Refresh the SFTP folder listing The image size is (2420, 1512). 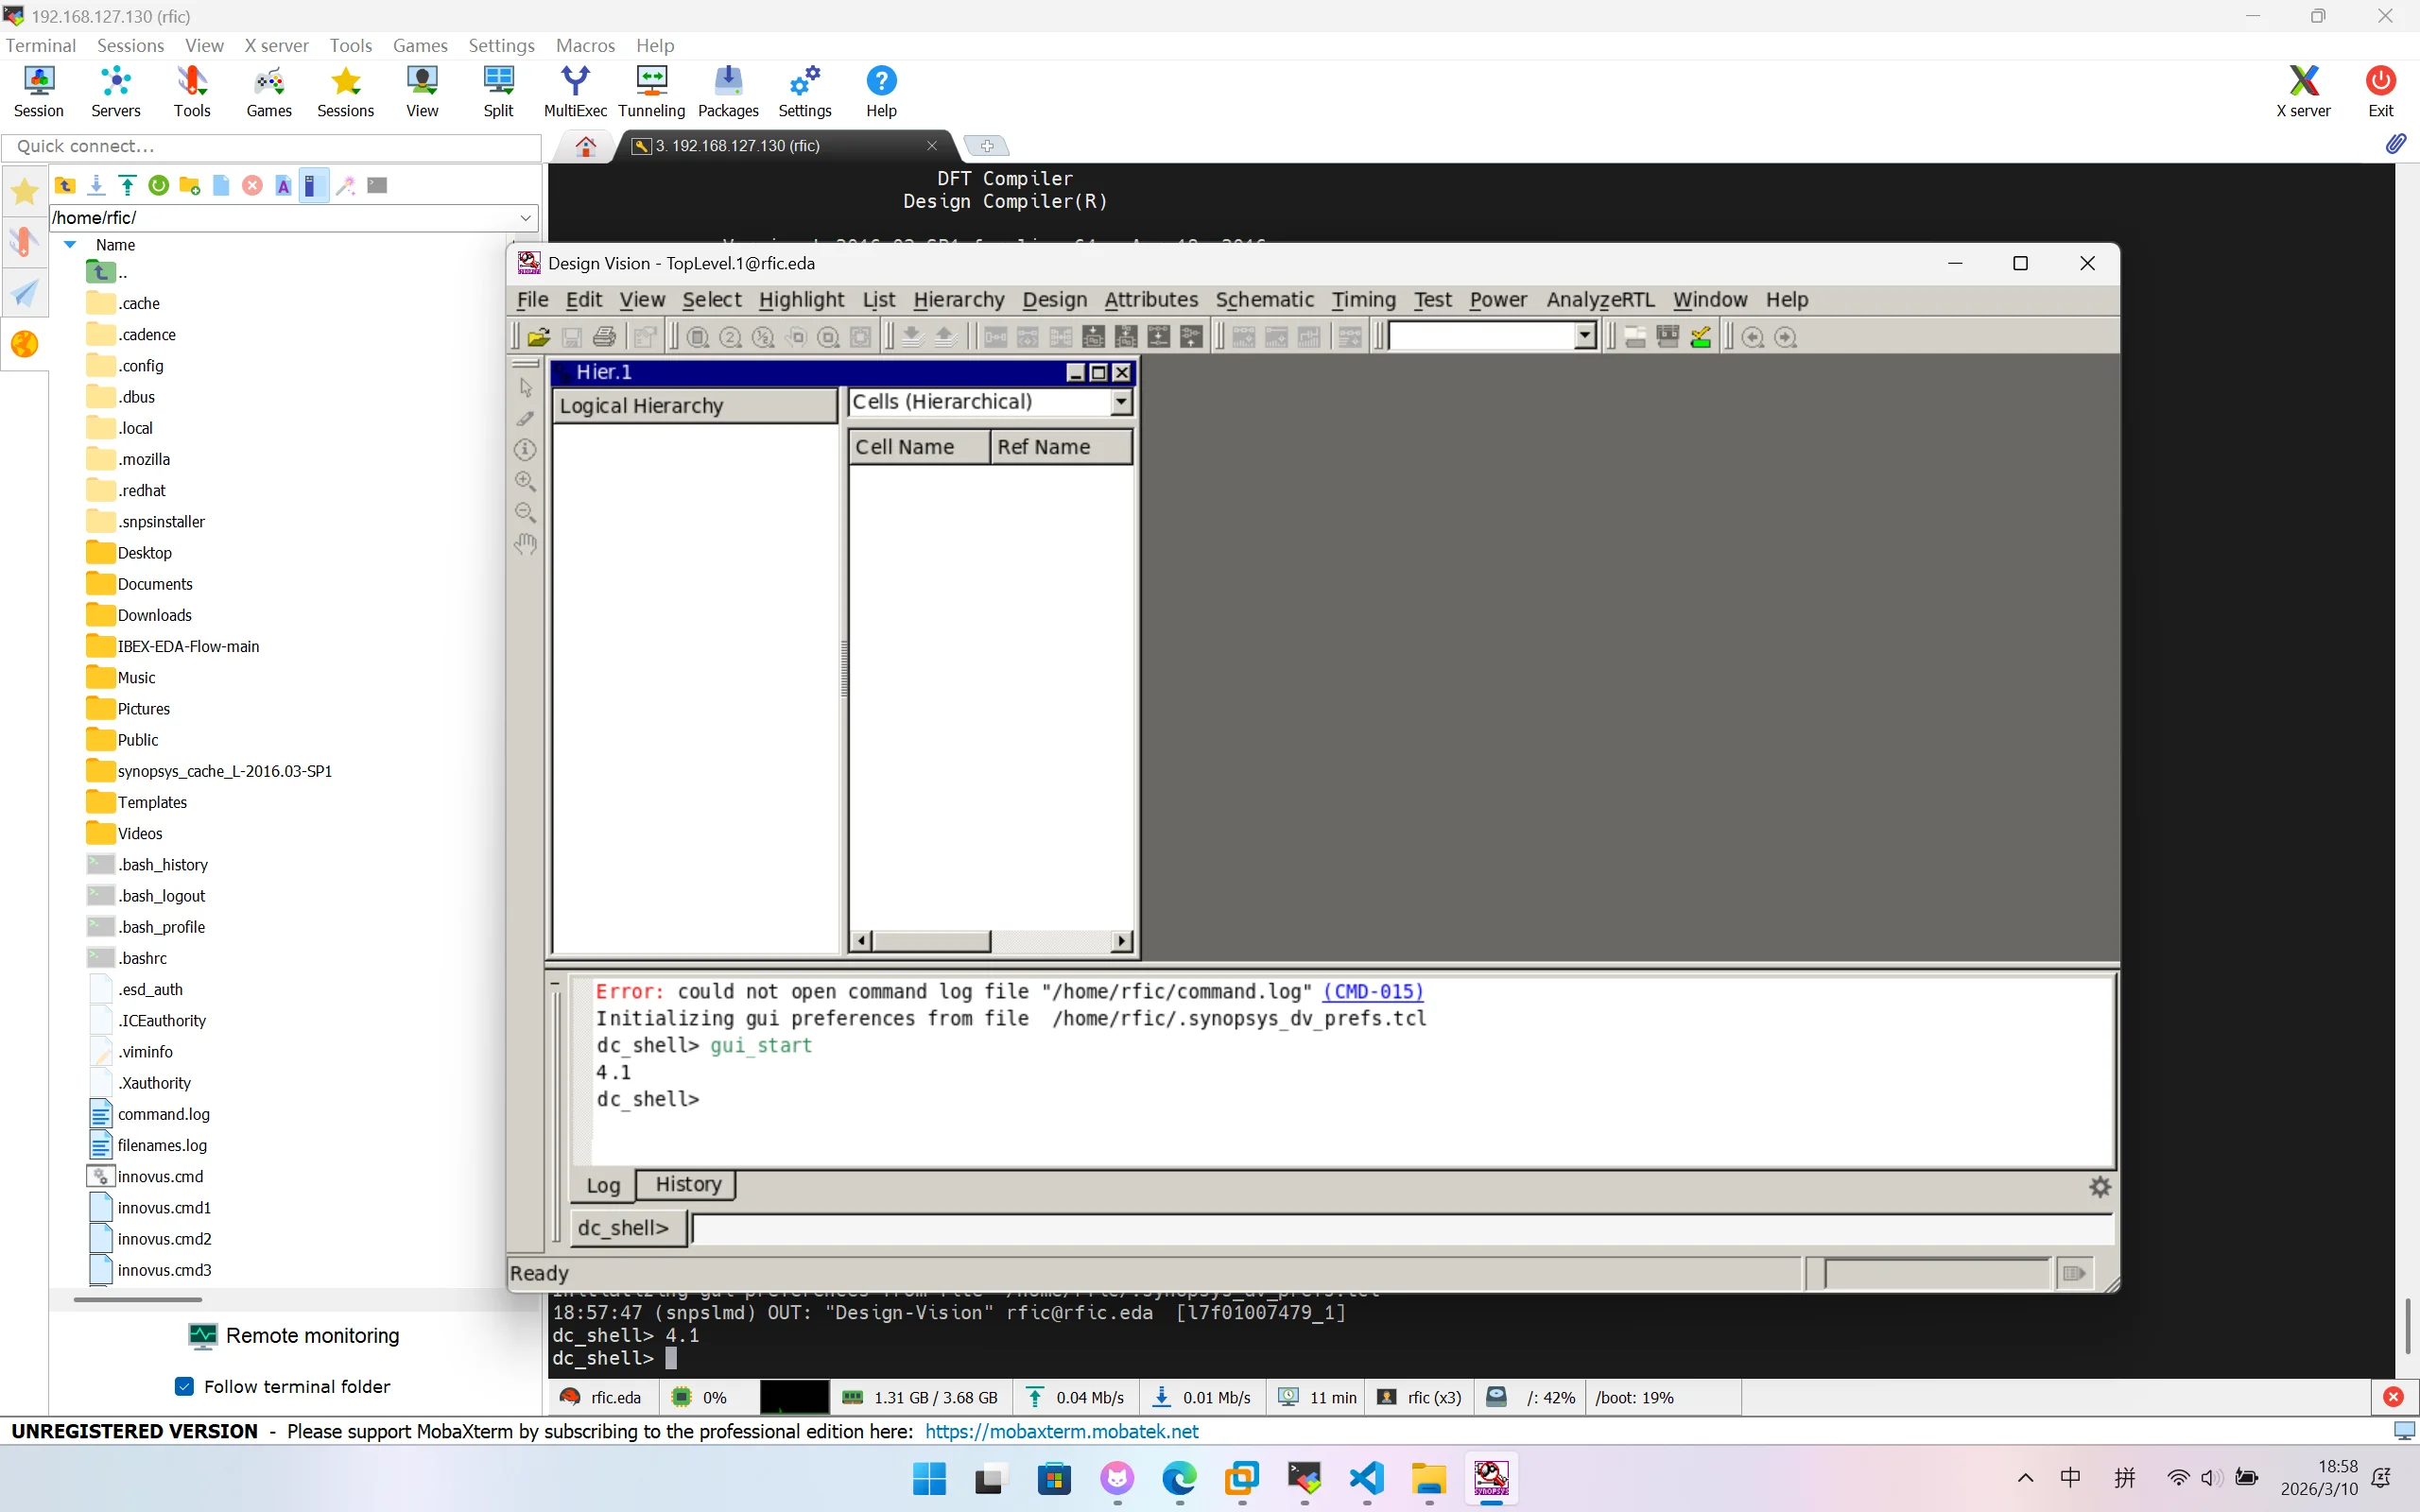point(158,185)
